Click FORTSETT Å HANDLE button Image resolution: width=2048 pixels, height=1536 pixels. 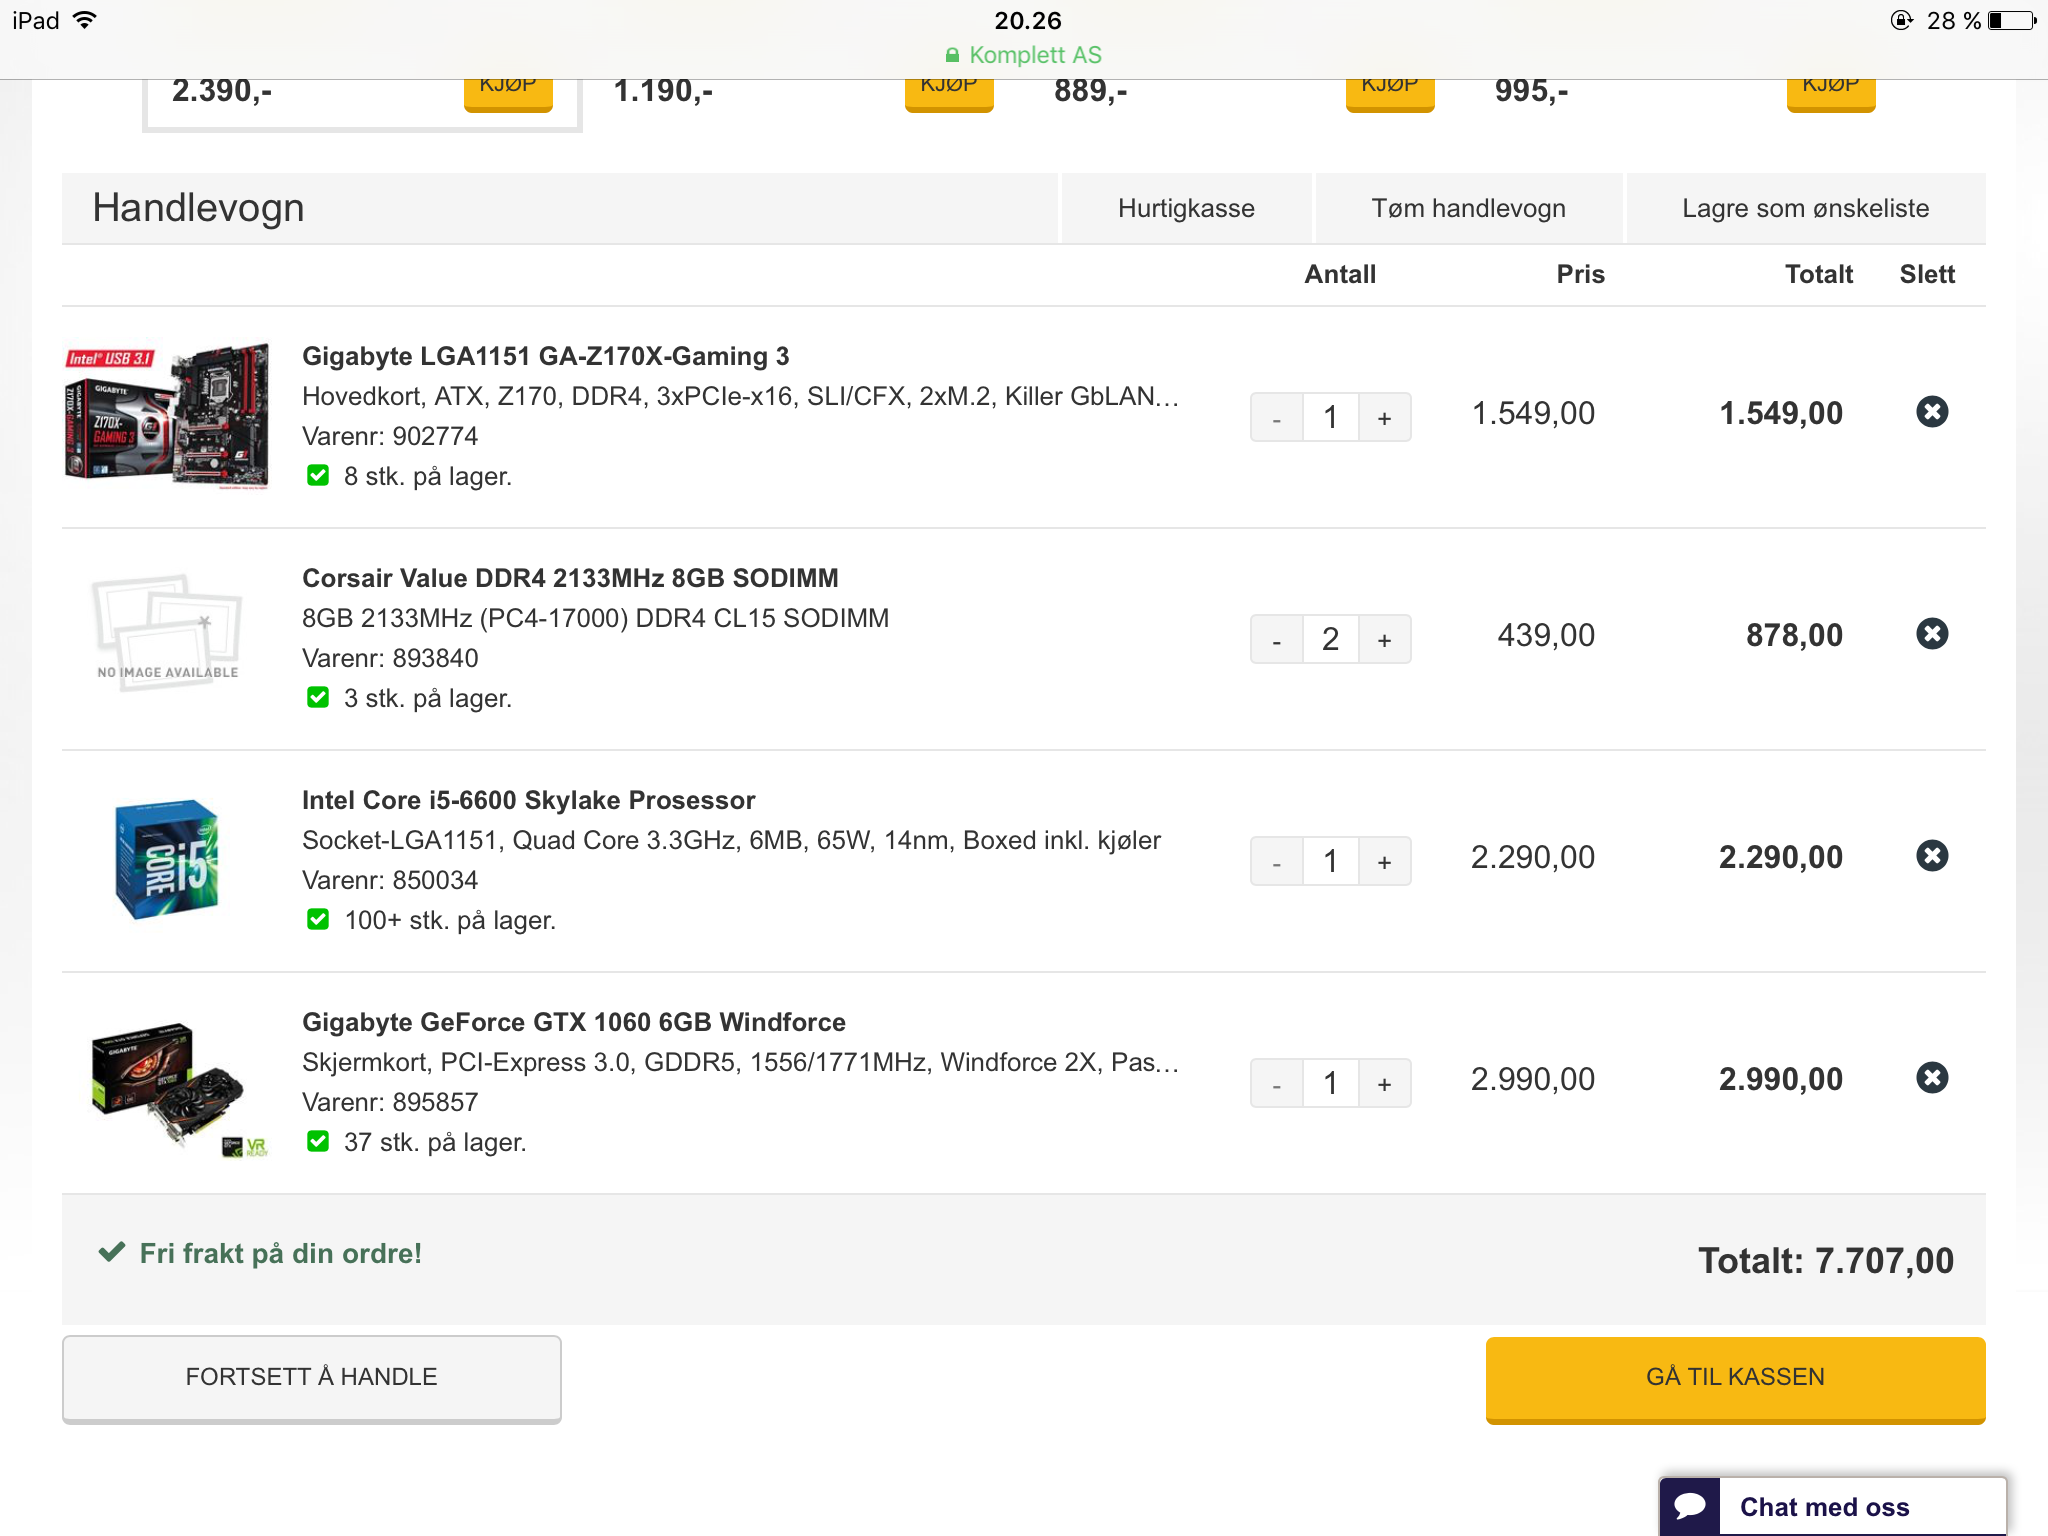click(x=311, y=1378)
